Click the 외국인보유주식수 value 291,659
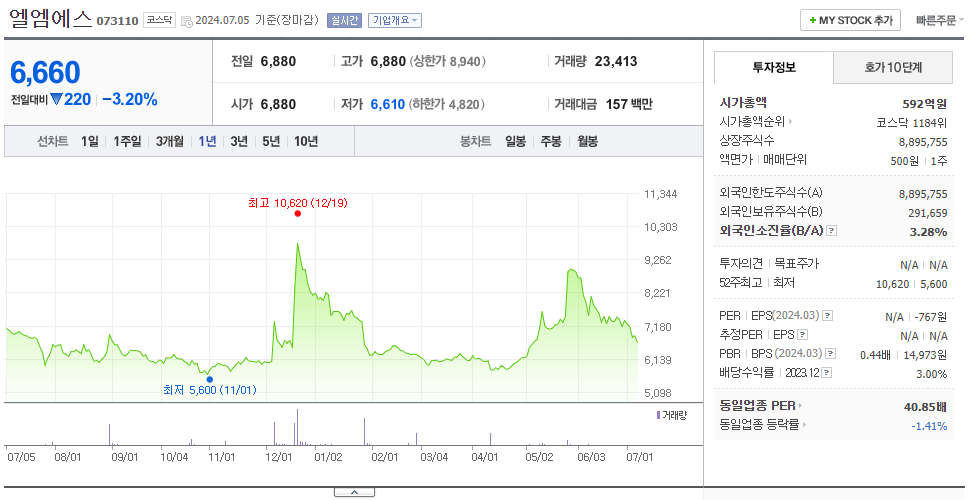 coord(929,213)
